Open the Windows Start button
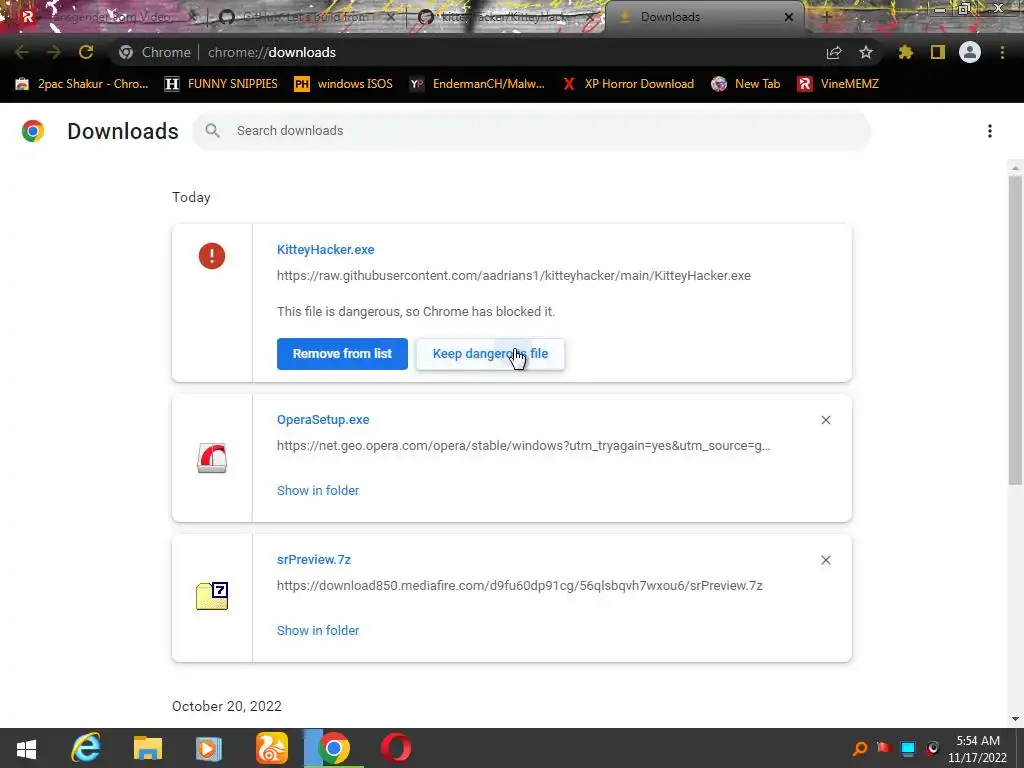Screen dimensions: 1024x768 tap(26, 748)
